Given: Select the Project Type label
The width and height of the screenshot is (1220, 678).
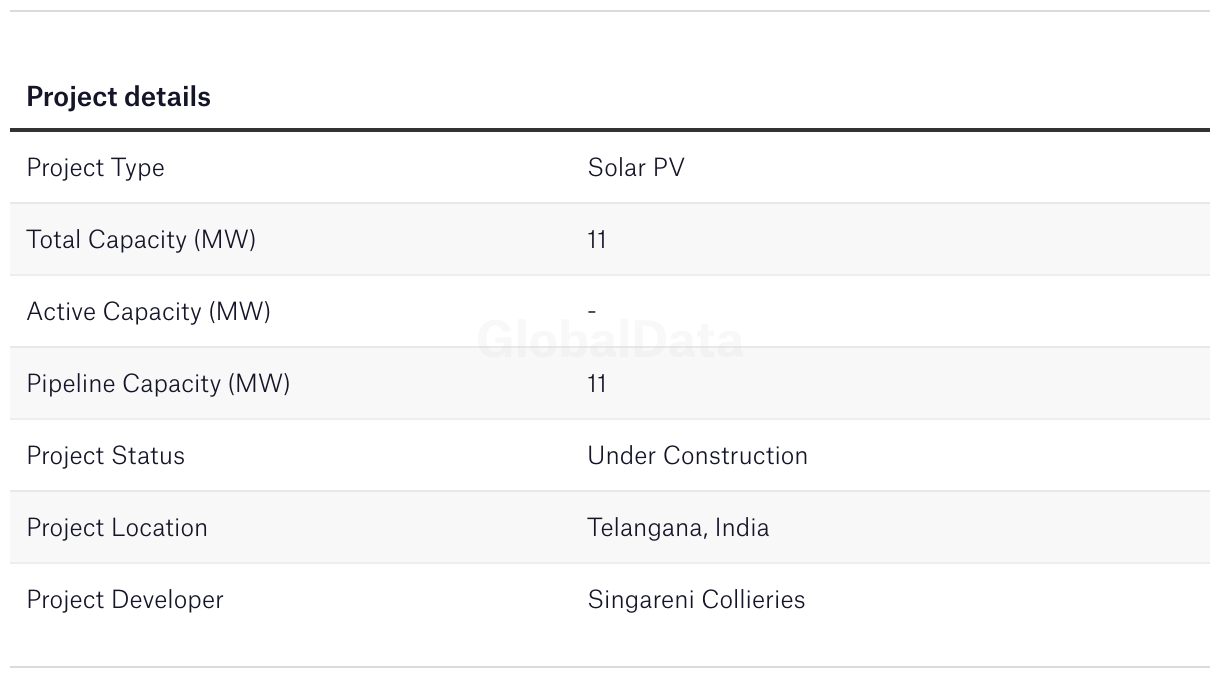Looking at the screenshot, I should click(x=95, y=168).
